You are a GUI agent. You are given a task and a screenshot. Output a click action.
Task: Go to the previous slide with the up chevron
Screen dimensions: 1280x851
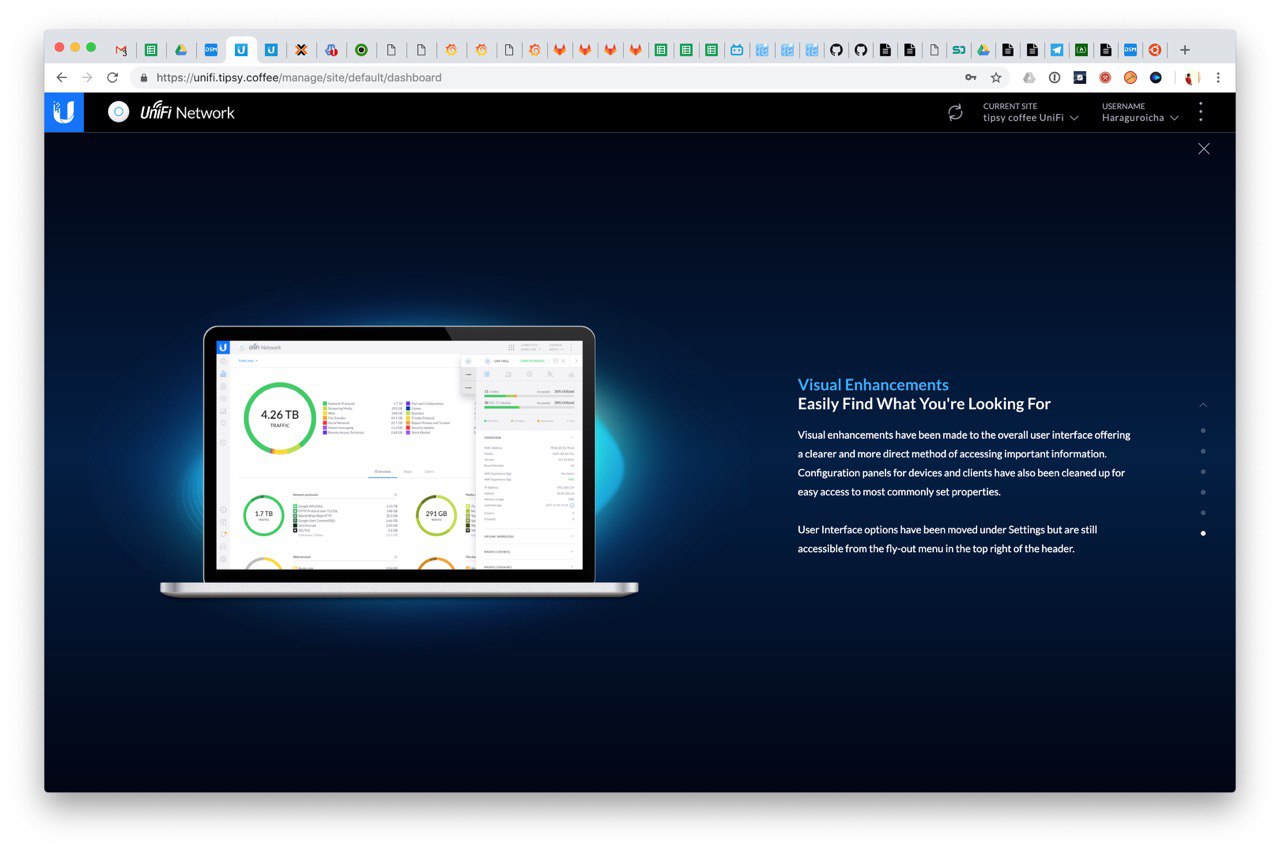pyautogui.click(x=1203, y=405)
